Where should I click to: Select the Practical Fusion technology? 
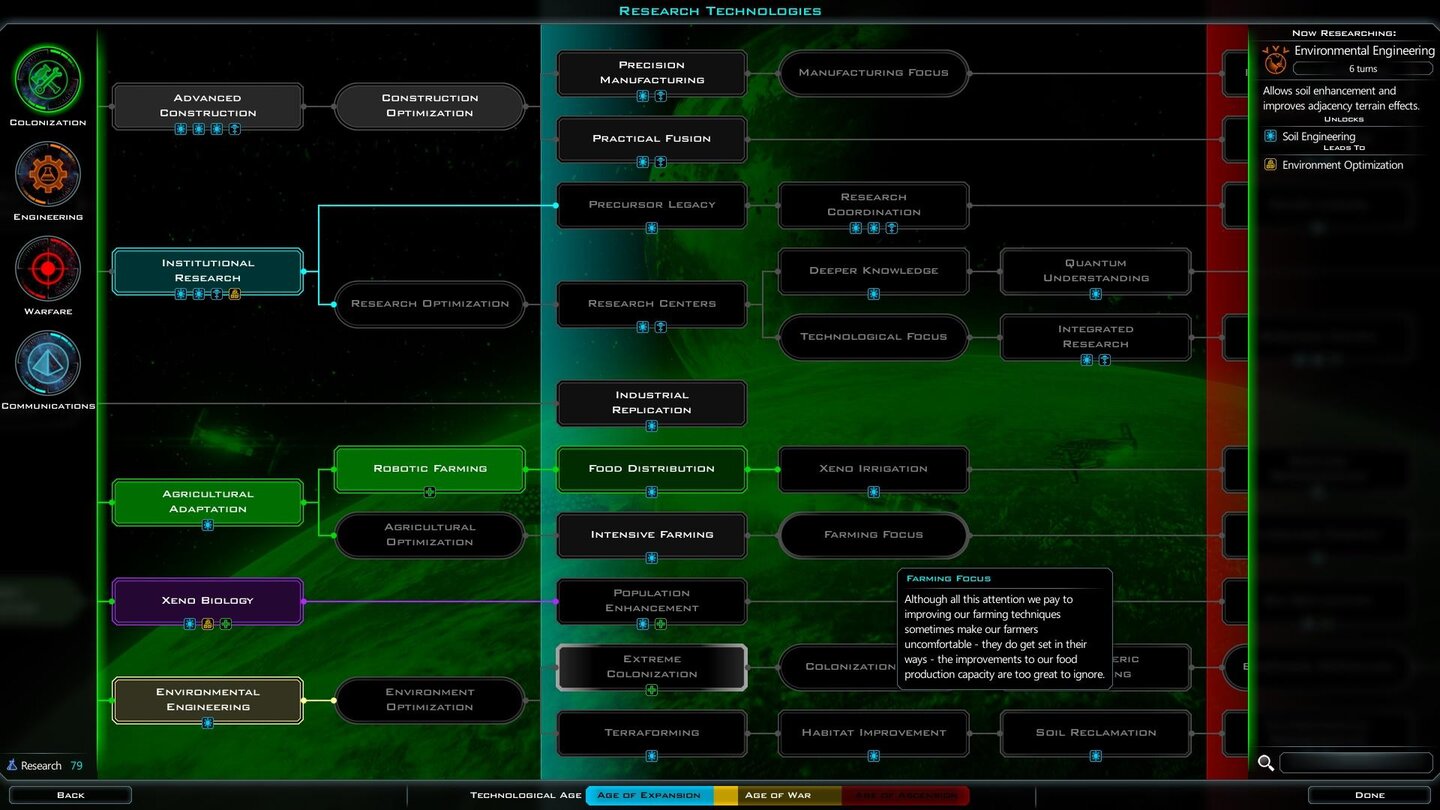click(x=652, y=139)
